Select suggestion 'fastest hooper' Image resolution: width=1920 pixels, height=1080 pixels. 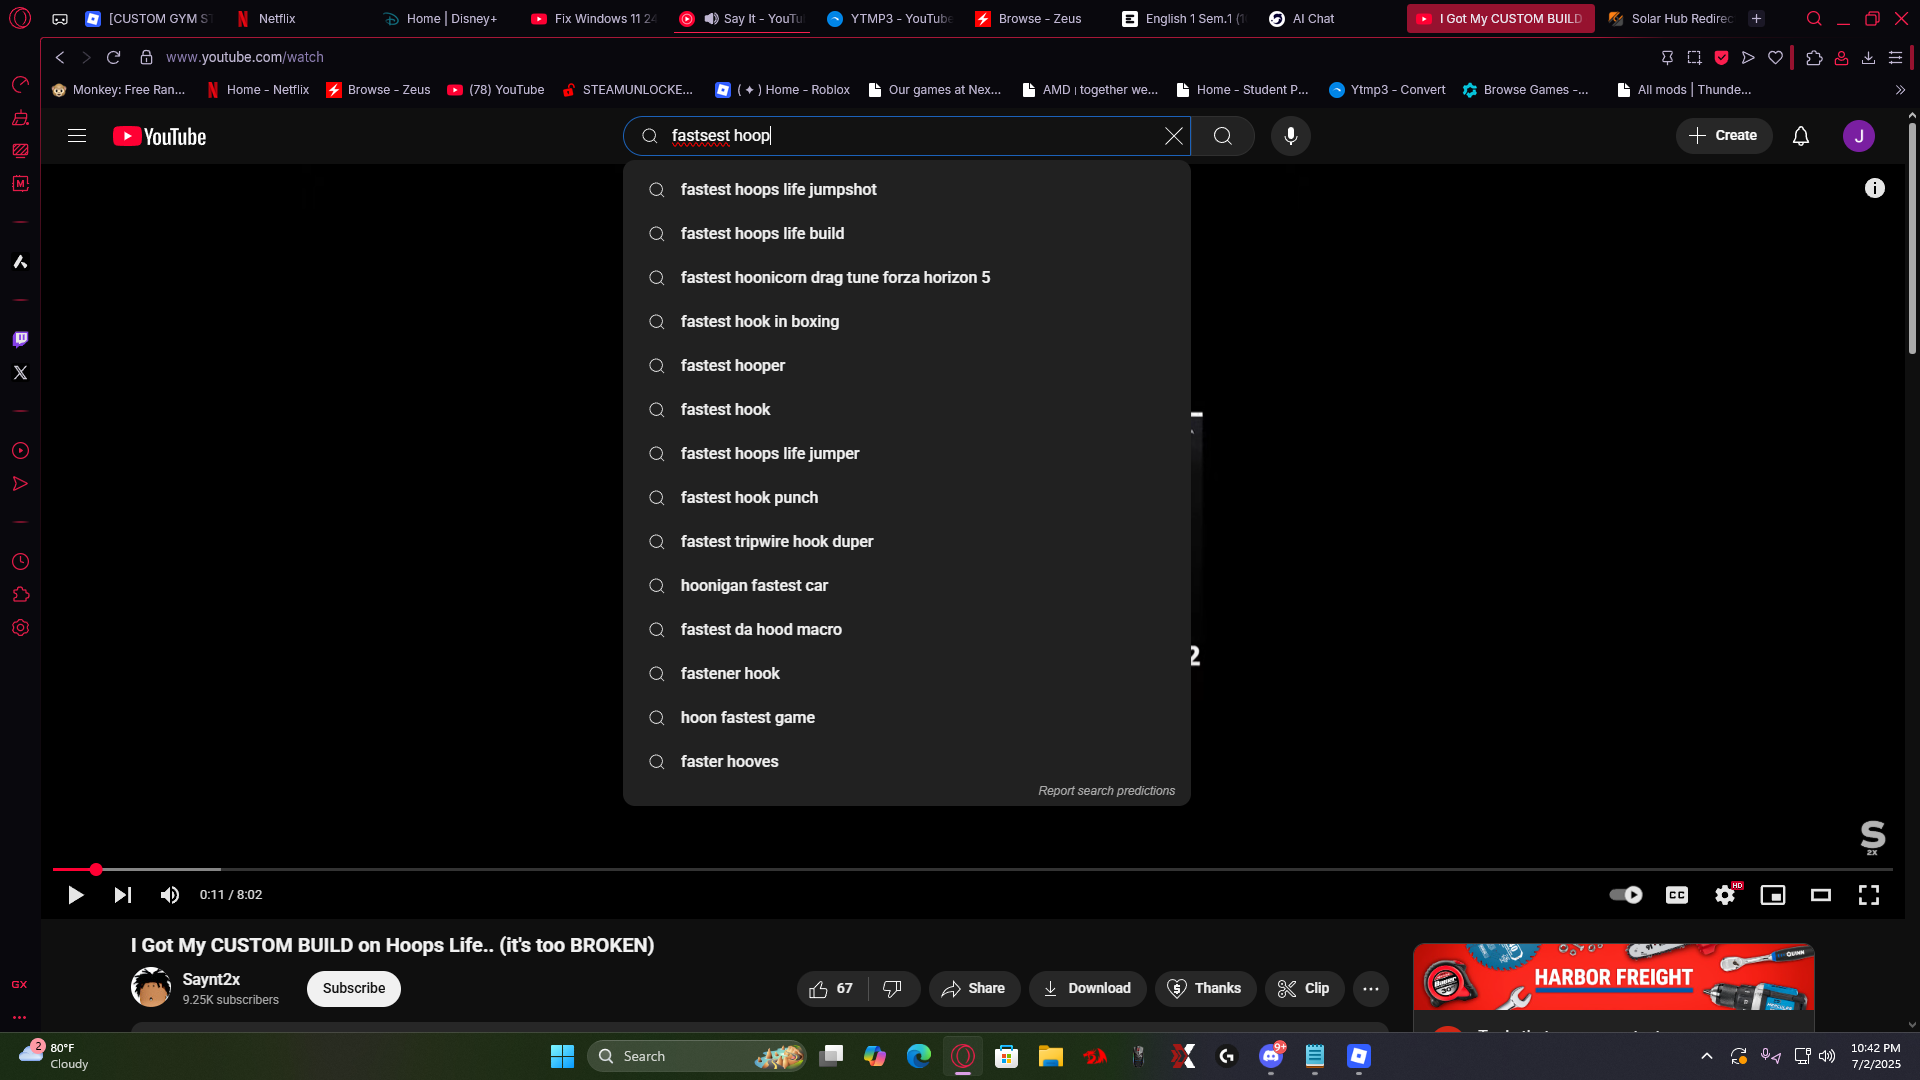[x=907, y=366]
